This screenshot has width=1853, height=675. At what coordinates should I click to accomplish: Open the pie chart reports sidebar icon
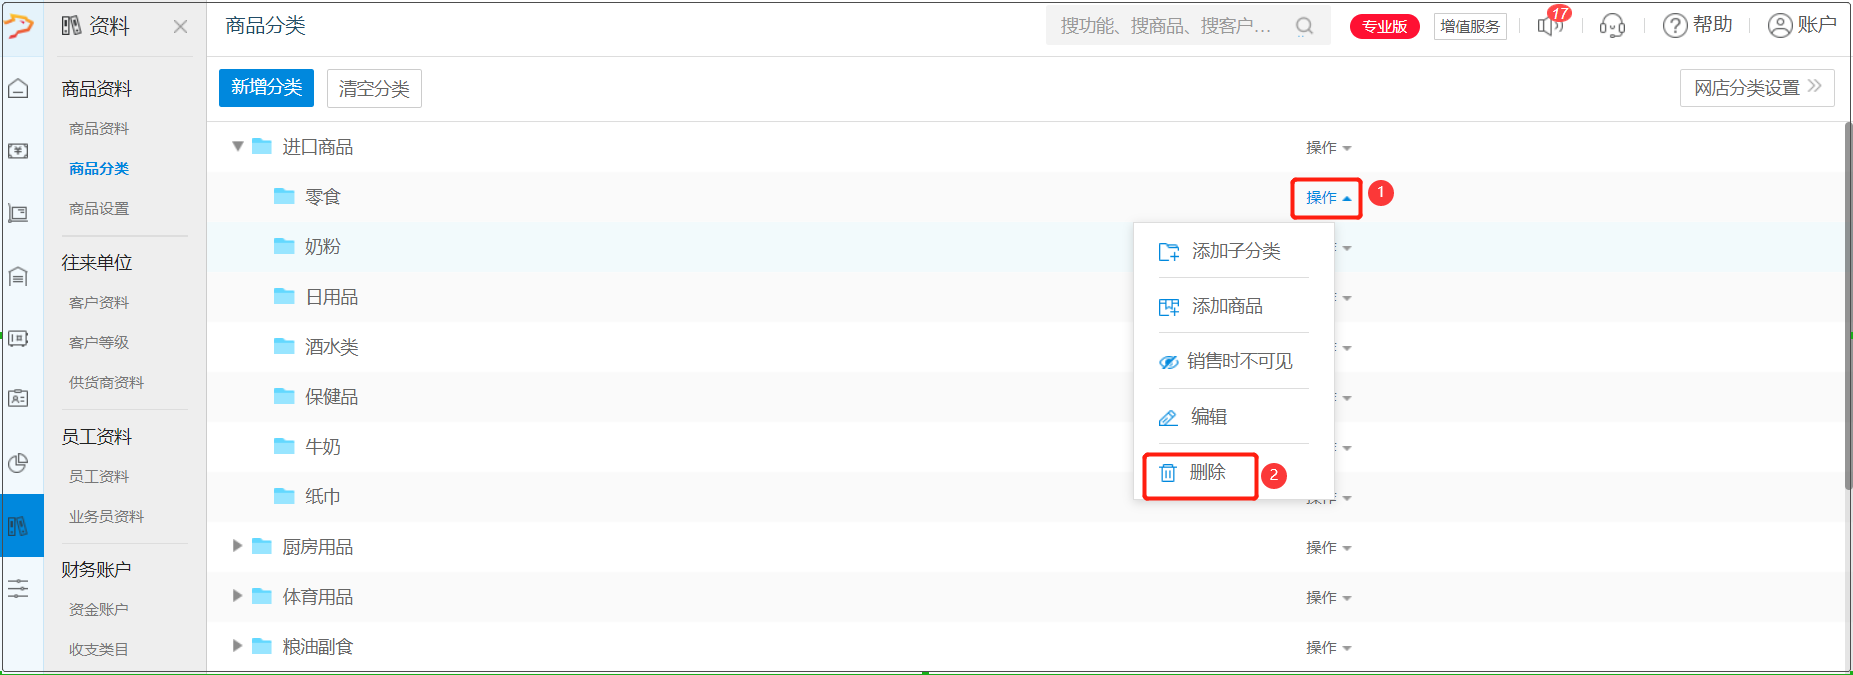[x=18, y=463]
